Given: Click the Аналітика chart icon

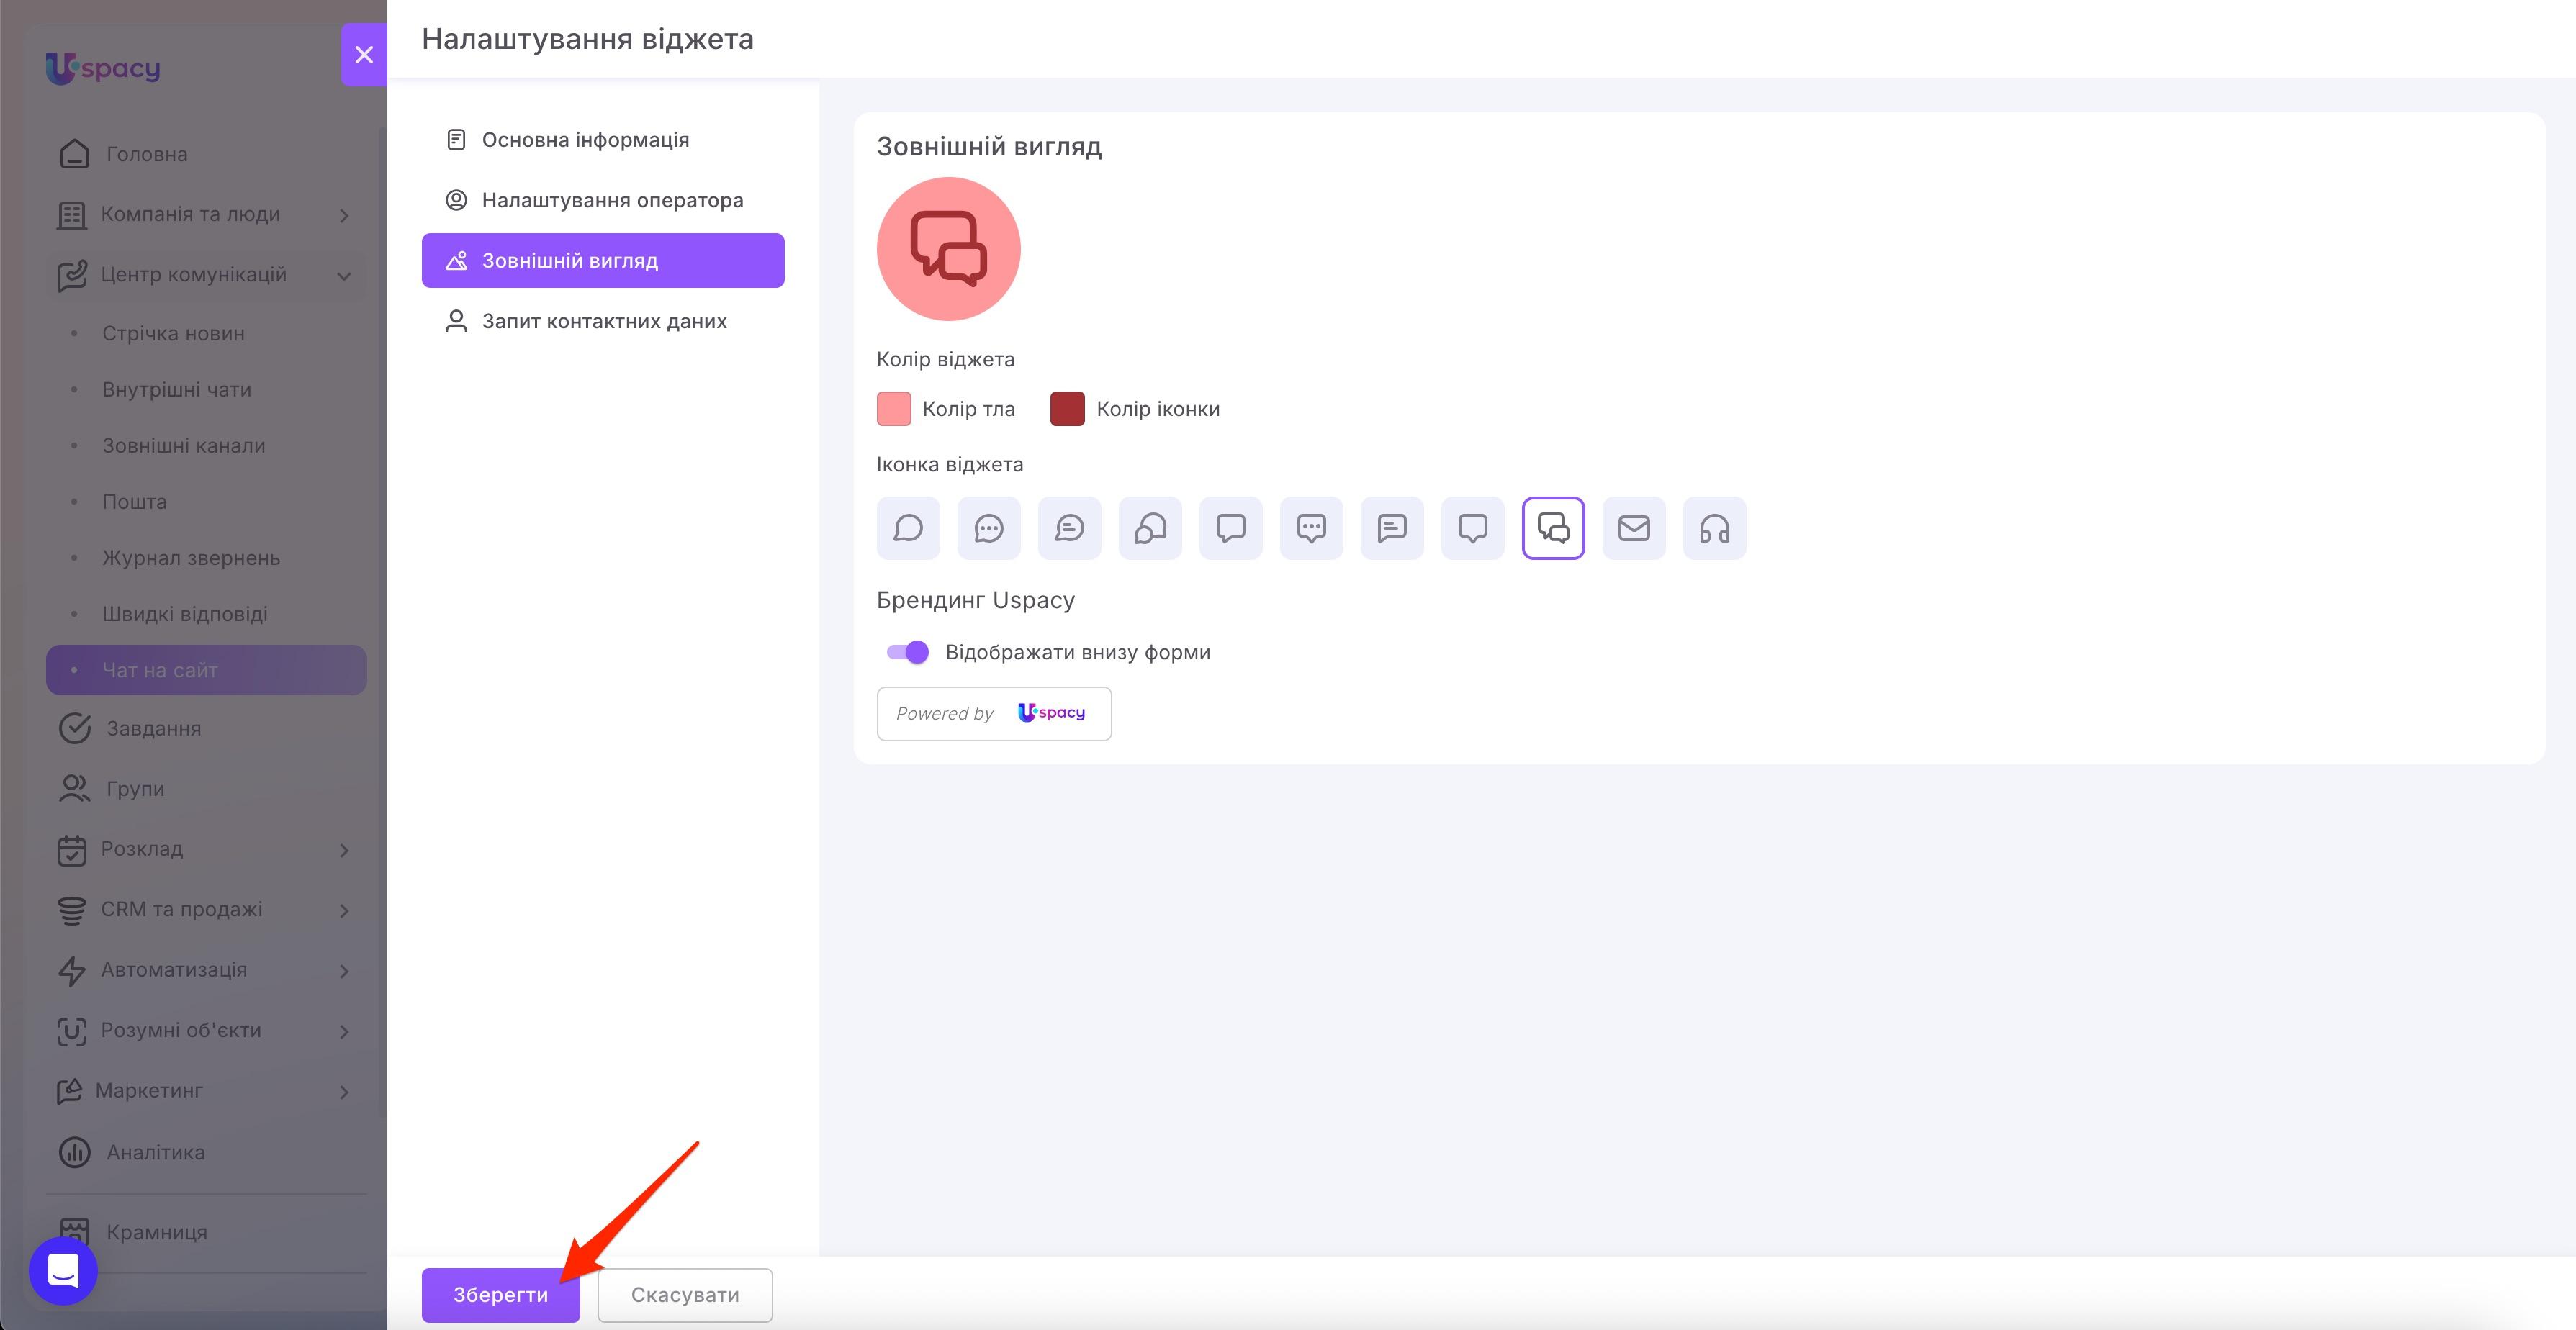Looking at the screenshot, I should pyautogui.click(x=74, y=1152).
